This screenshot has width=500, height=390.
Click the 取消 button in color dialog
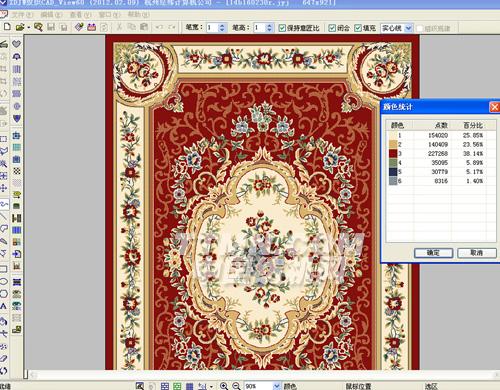477,253
